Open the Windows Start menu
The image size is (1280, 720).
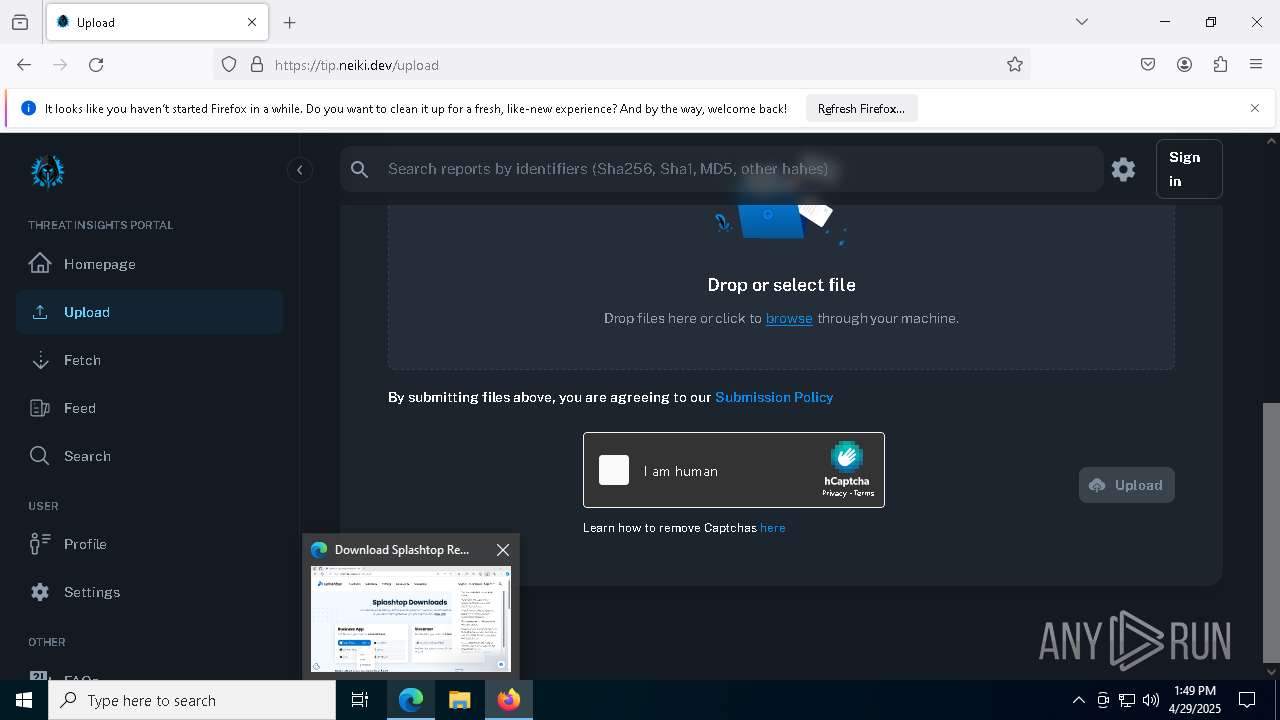click(24, 700)
